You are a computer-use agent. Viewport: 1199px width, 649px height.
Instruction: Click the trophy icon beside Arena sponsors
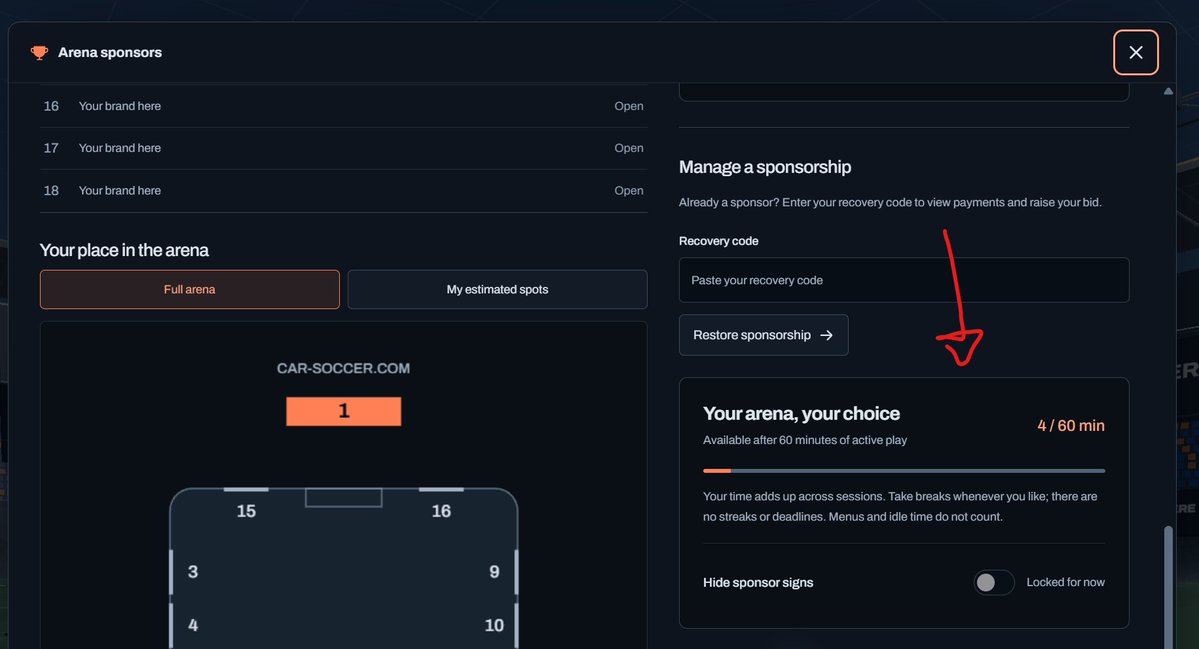click(x=39, y=53)
